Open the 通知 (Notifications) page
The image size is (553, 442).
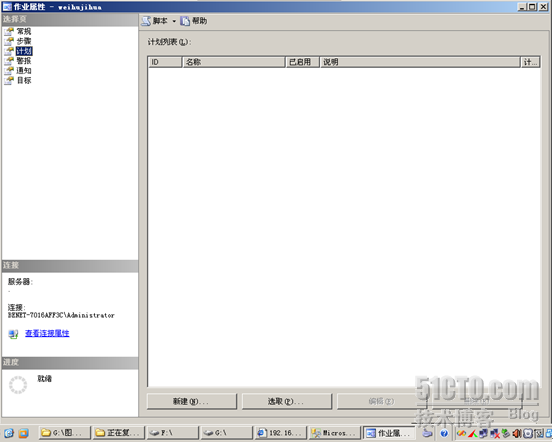point(24,71)
